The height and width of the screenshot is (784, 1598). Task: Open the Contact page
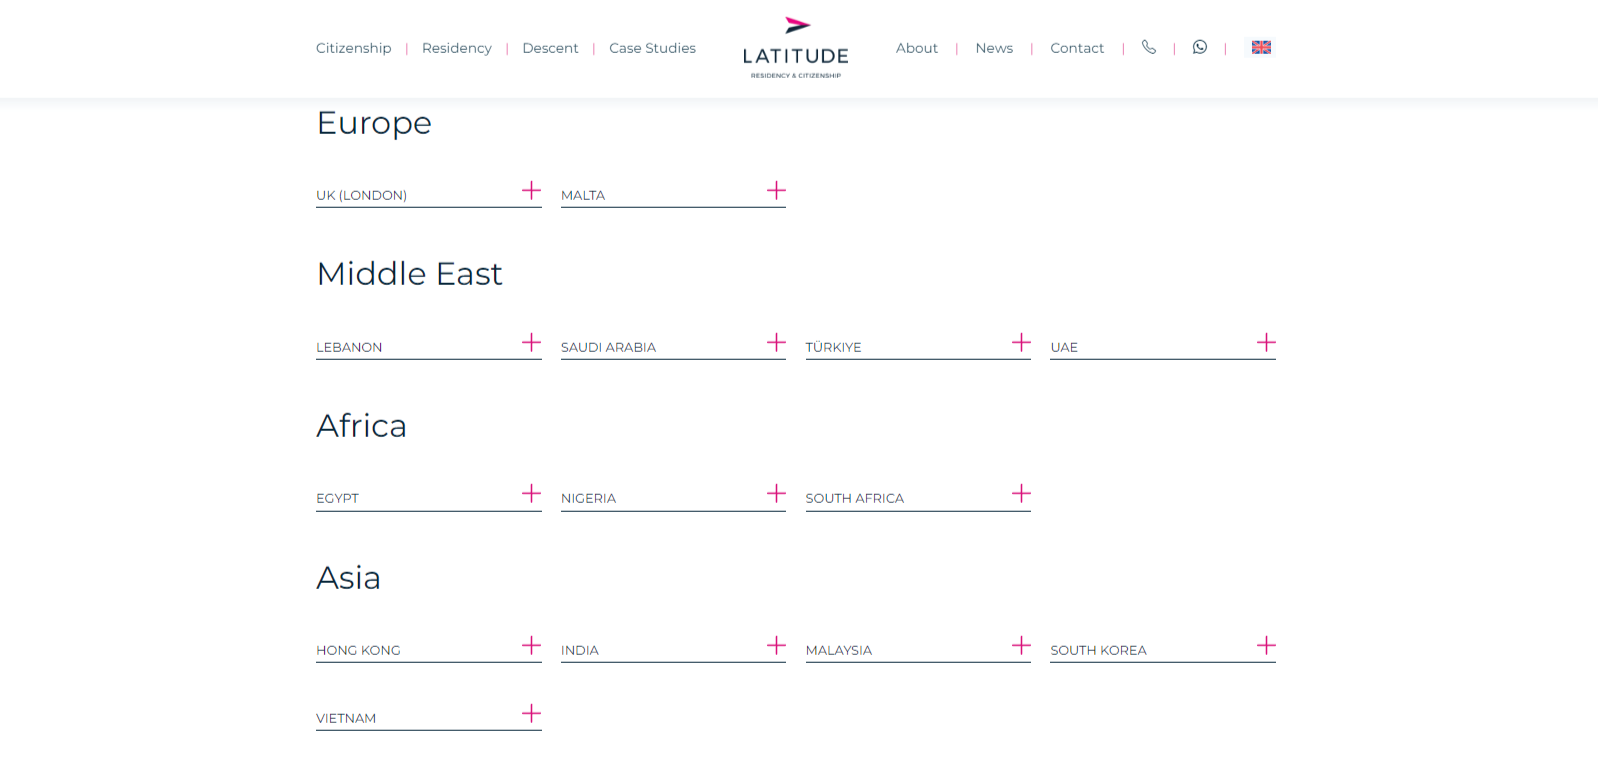tap(1077, 48)
